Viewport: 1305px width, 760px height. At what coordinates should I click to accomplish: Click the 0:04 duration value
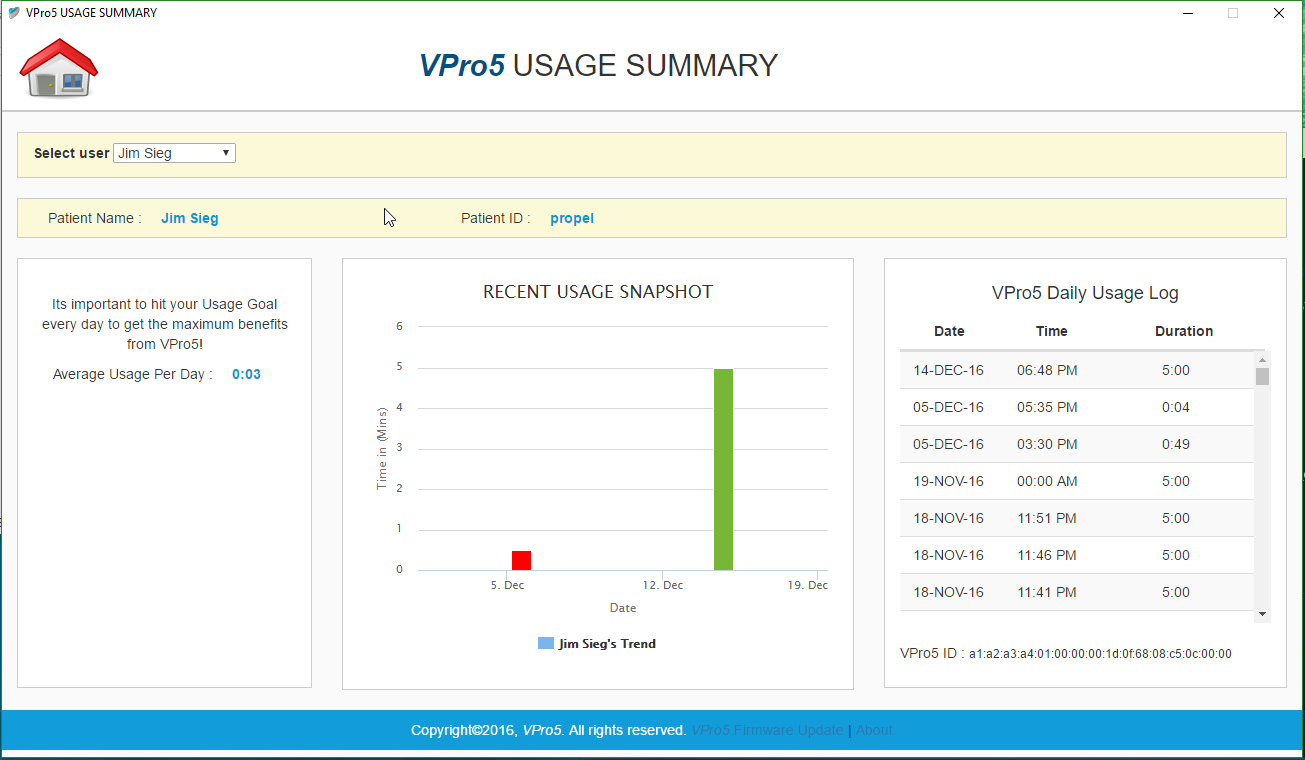click(1176, 407)
